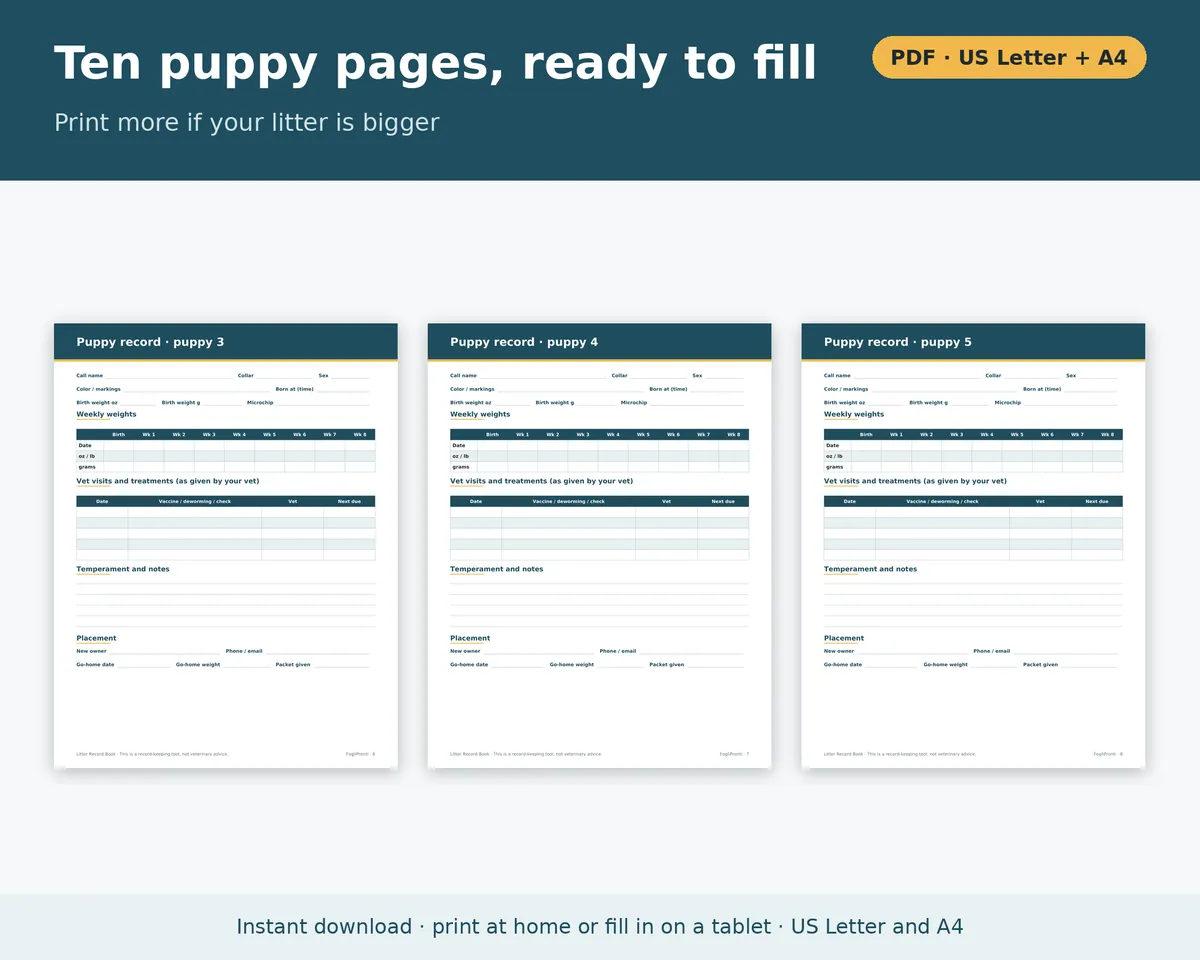This screenshot has width=1200, height=960.
Task: Click the Microchip field on puppy 4 page
Action: pyautogui.click(x=682, y=402)
